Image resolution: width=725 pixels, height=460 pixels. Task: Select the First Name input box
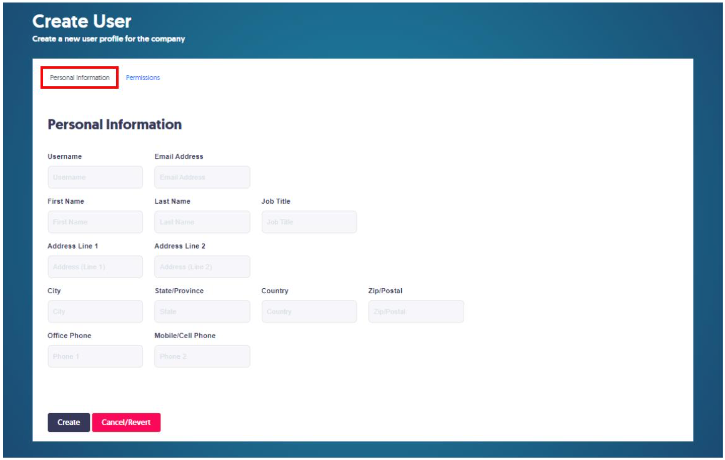(95, 222)
